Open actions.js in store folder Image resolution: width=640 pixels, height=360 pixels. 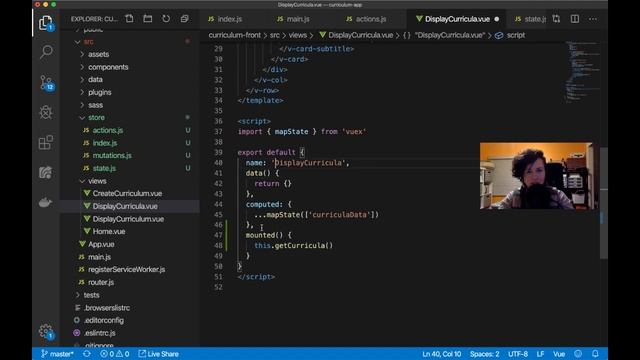click(108, 130)
